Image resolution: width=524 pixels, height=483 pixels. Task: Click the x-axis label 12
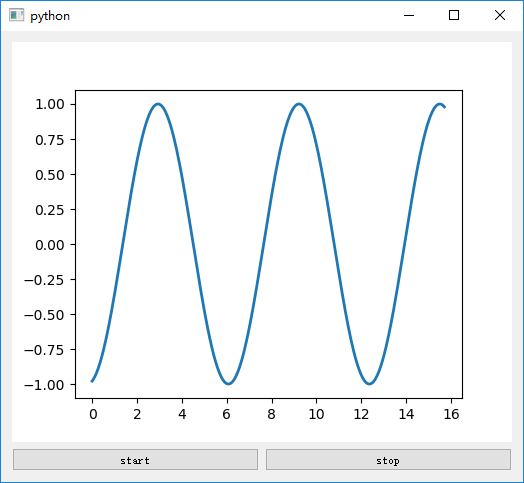pos(361,414)
